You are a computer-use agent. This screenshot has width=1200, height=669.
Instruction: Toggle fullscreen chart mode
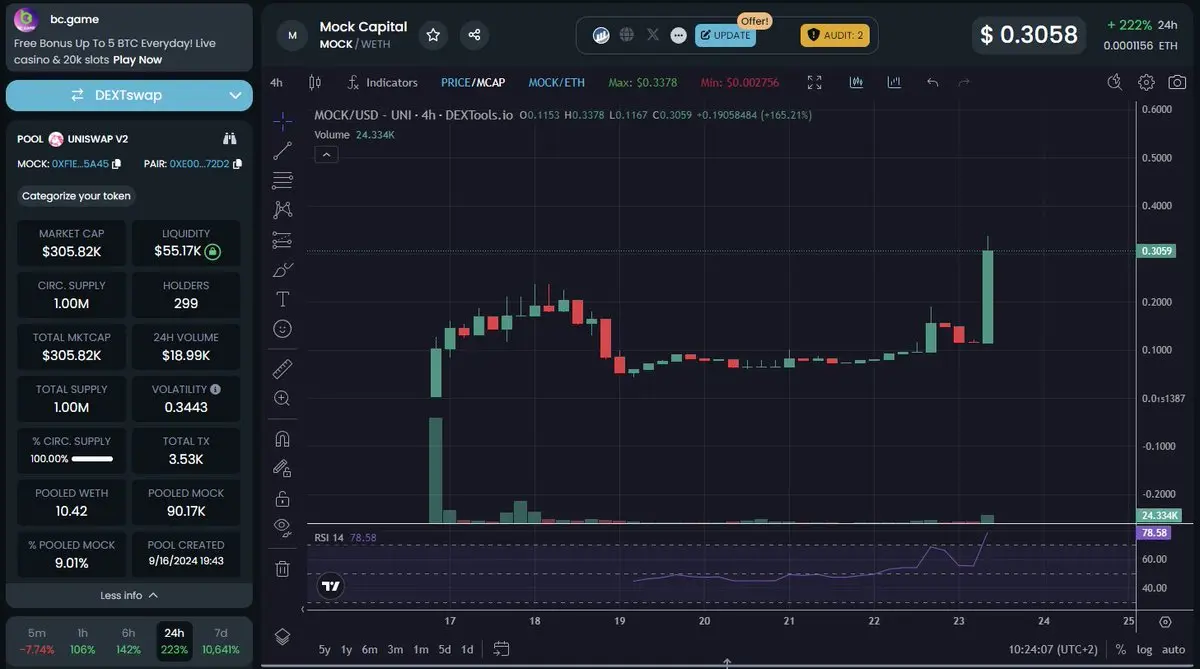click(815, 82)
